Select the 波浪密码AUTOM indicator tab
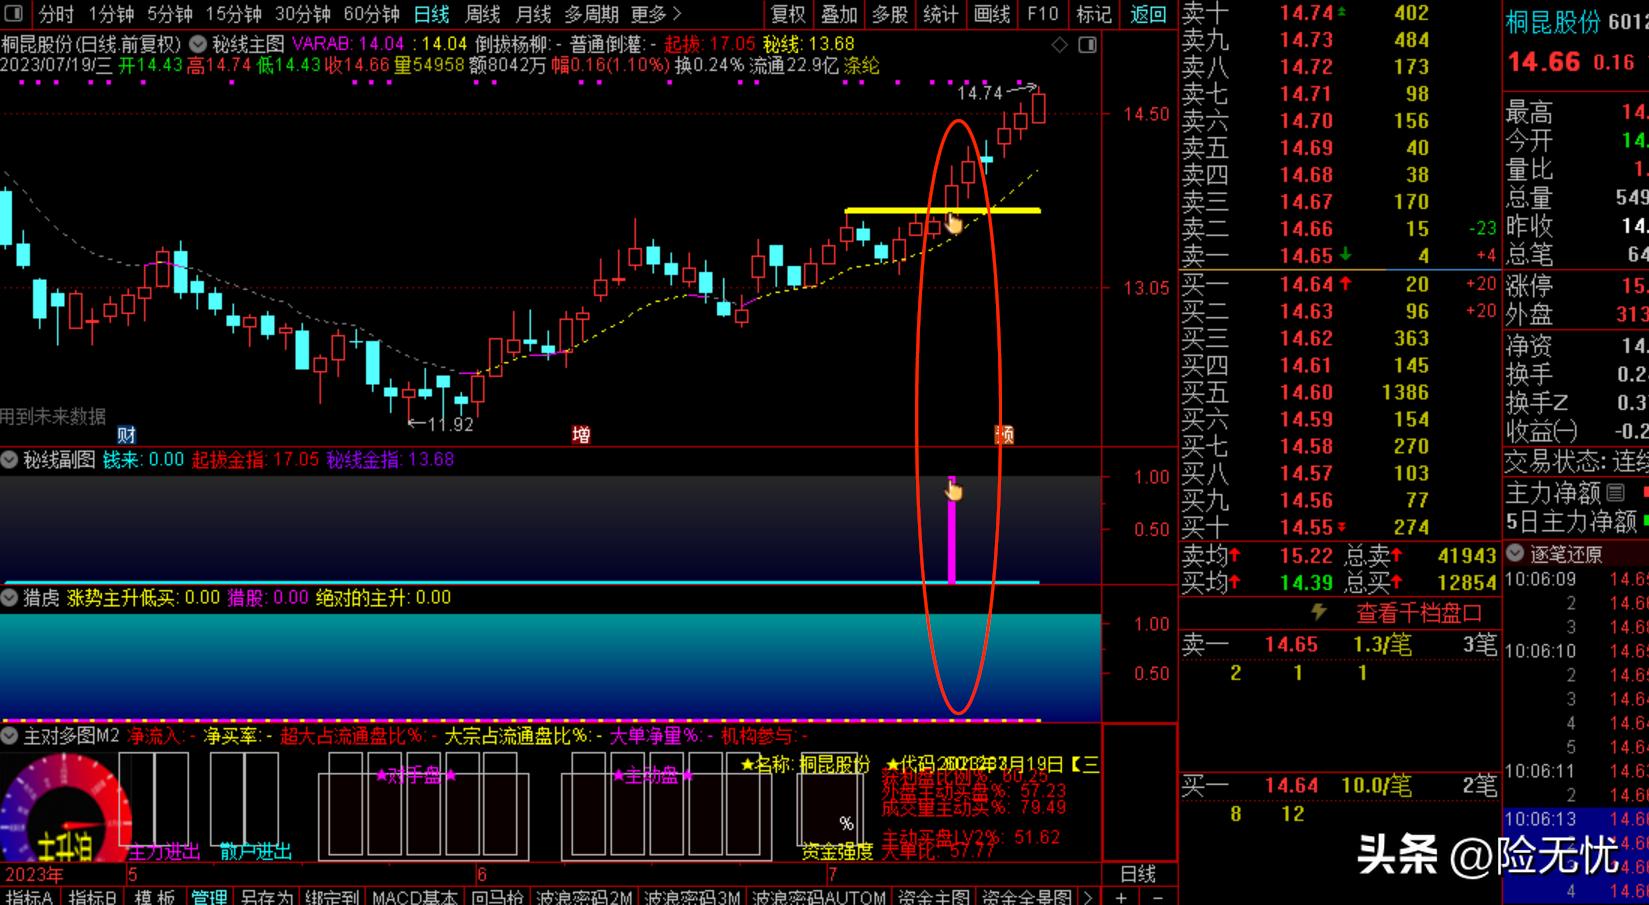The image size is (1649, 905). (x=818, y=897)
